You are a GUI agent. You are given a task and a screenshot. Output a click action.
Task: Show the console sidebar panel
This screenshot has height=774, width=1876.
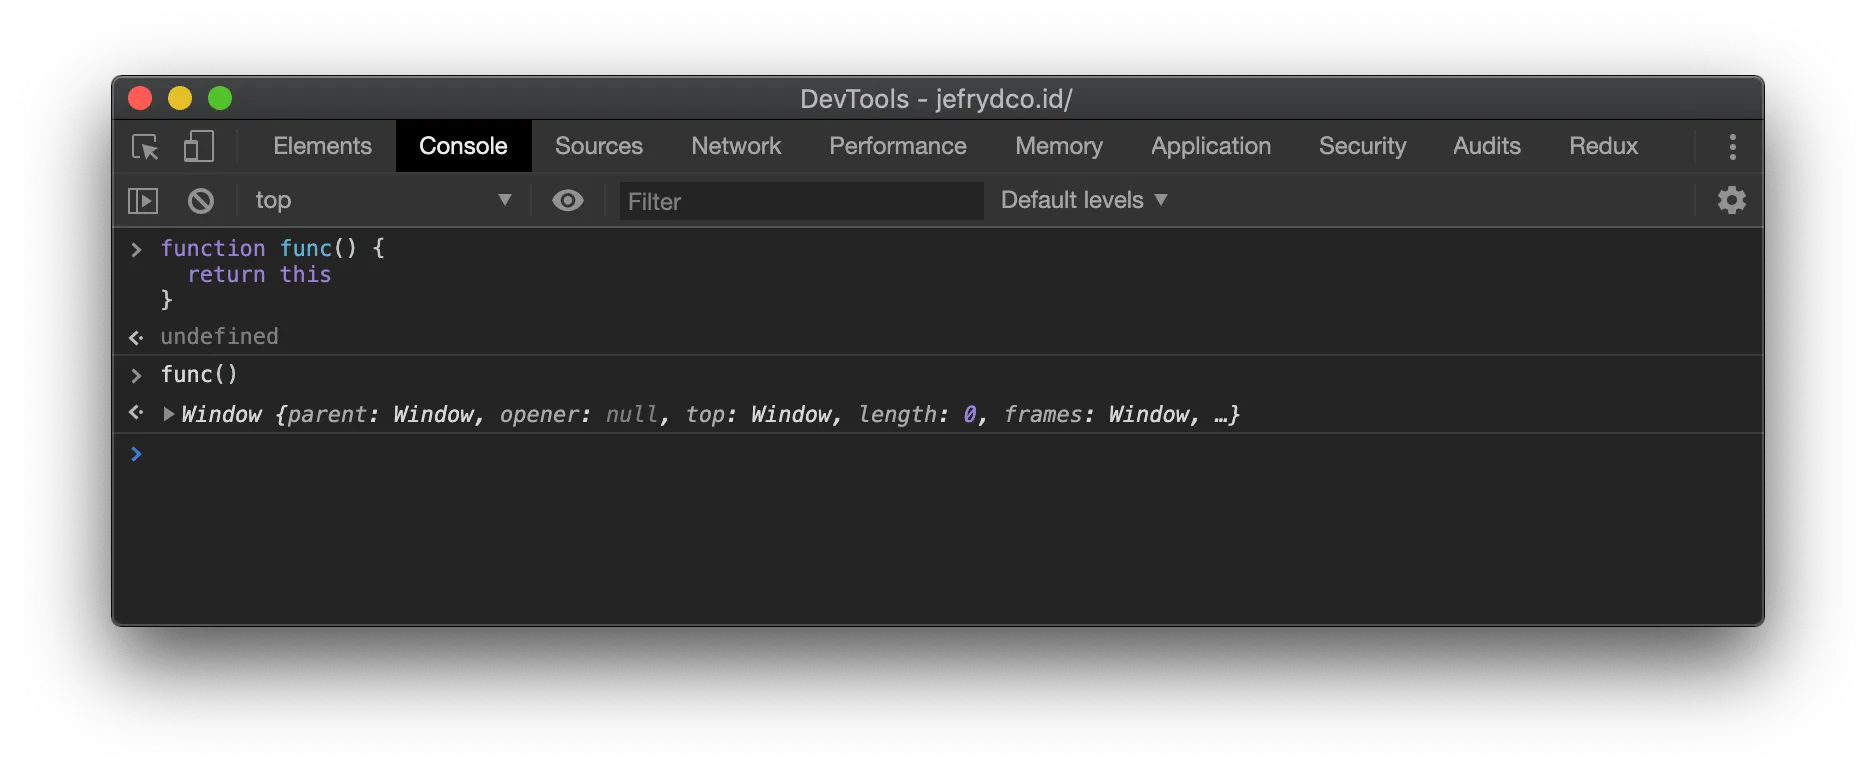point(143,201)
